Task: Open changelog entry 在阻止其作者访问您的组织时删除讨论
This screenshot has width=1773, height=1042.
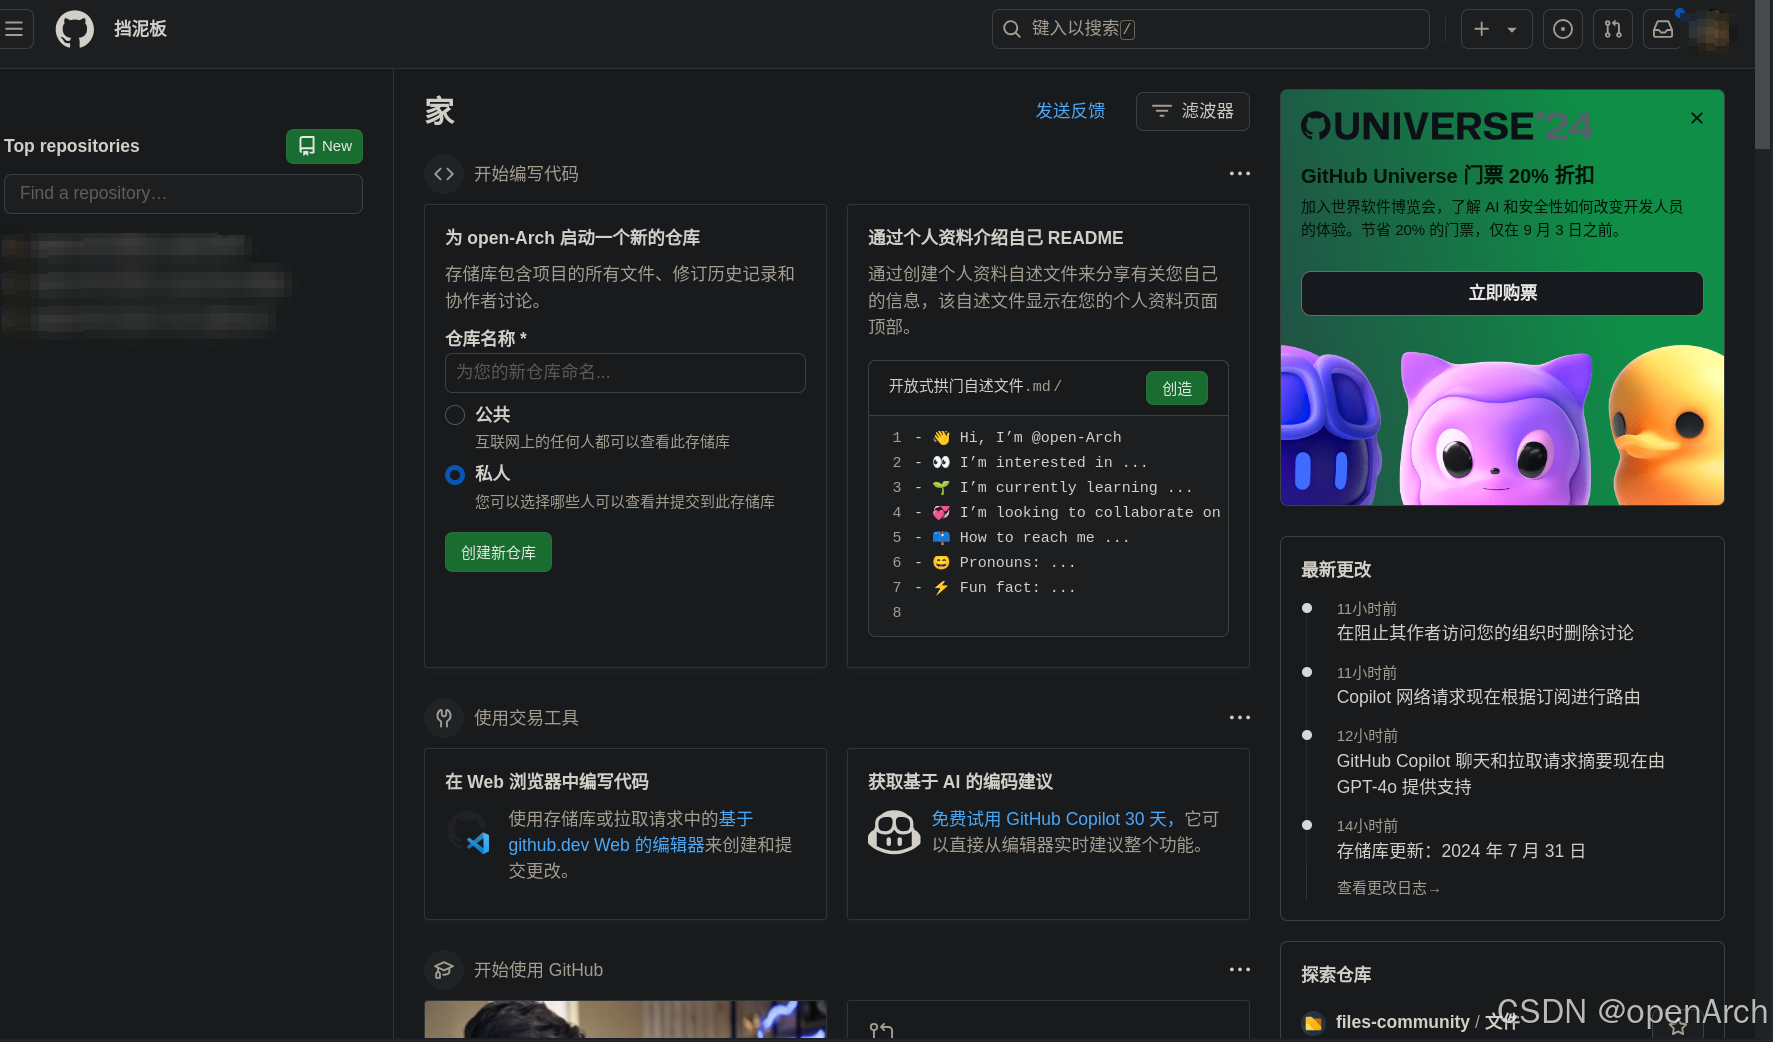Action: [1485, 633]
